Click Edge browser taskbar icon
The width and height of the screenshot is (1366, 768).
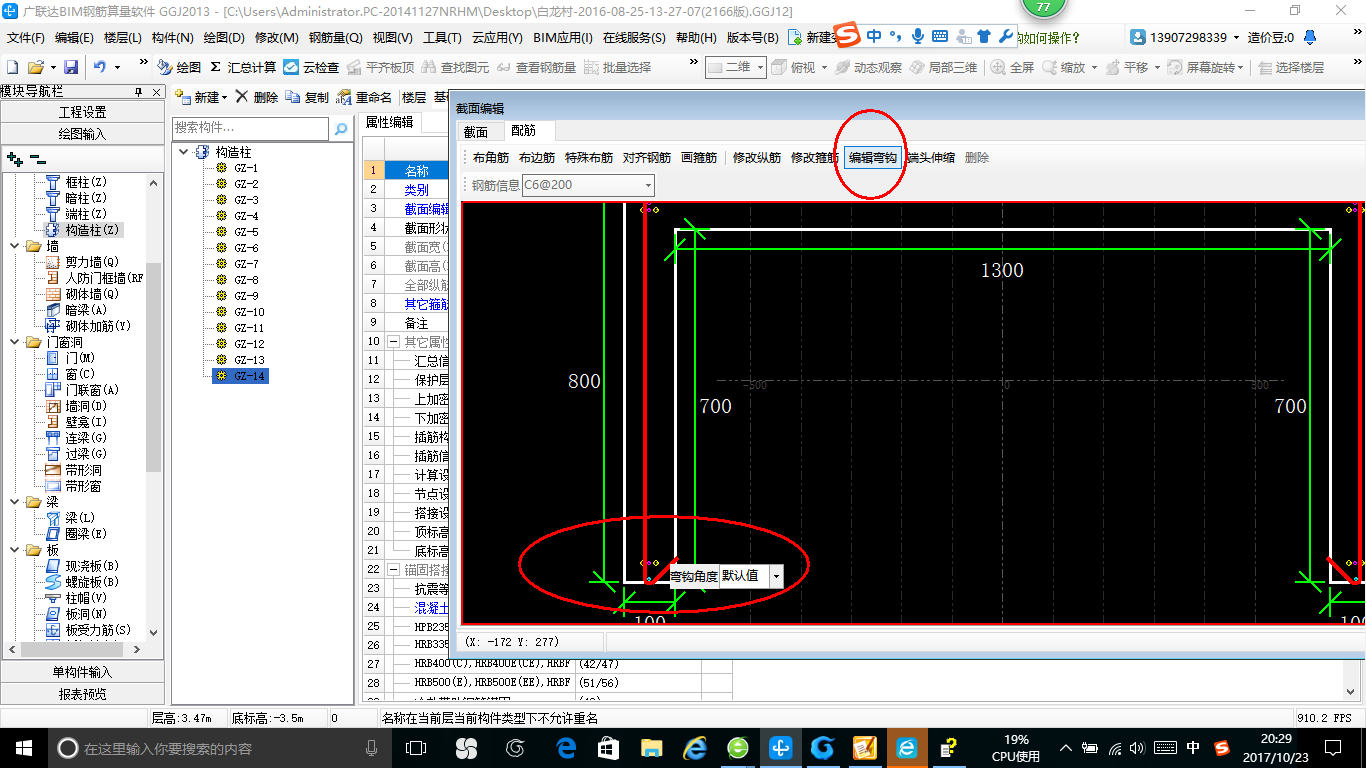pos(566,747)
